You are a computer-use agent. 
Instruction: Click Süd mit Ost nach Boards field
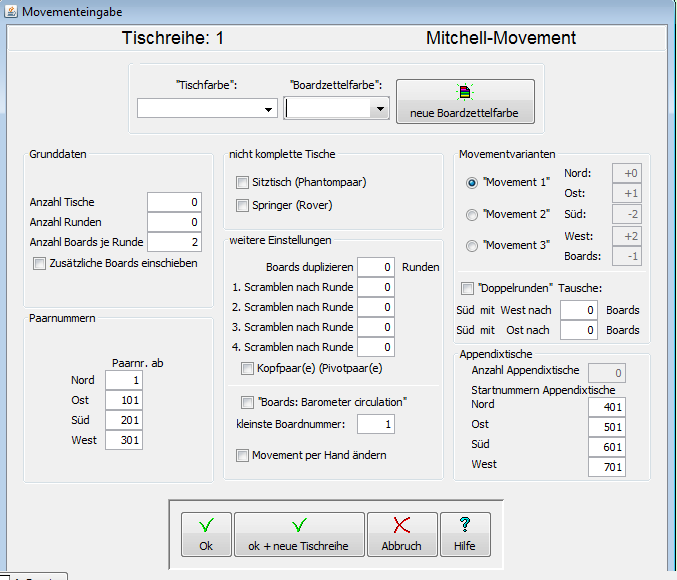tap(579, 330)
